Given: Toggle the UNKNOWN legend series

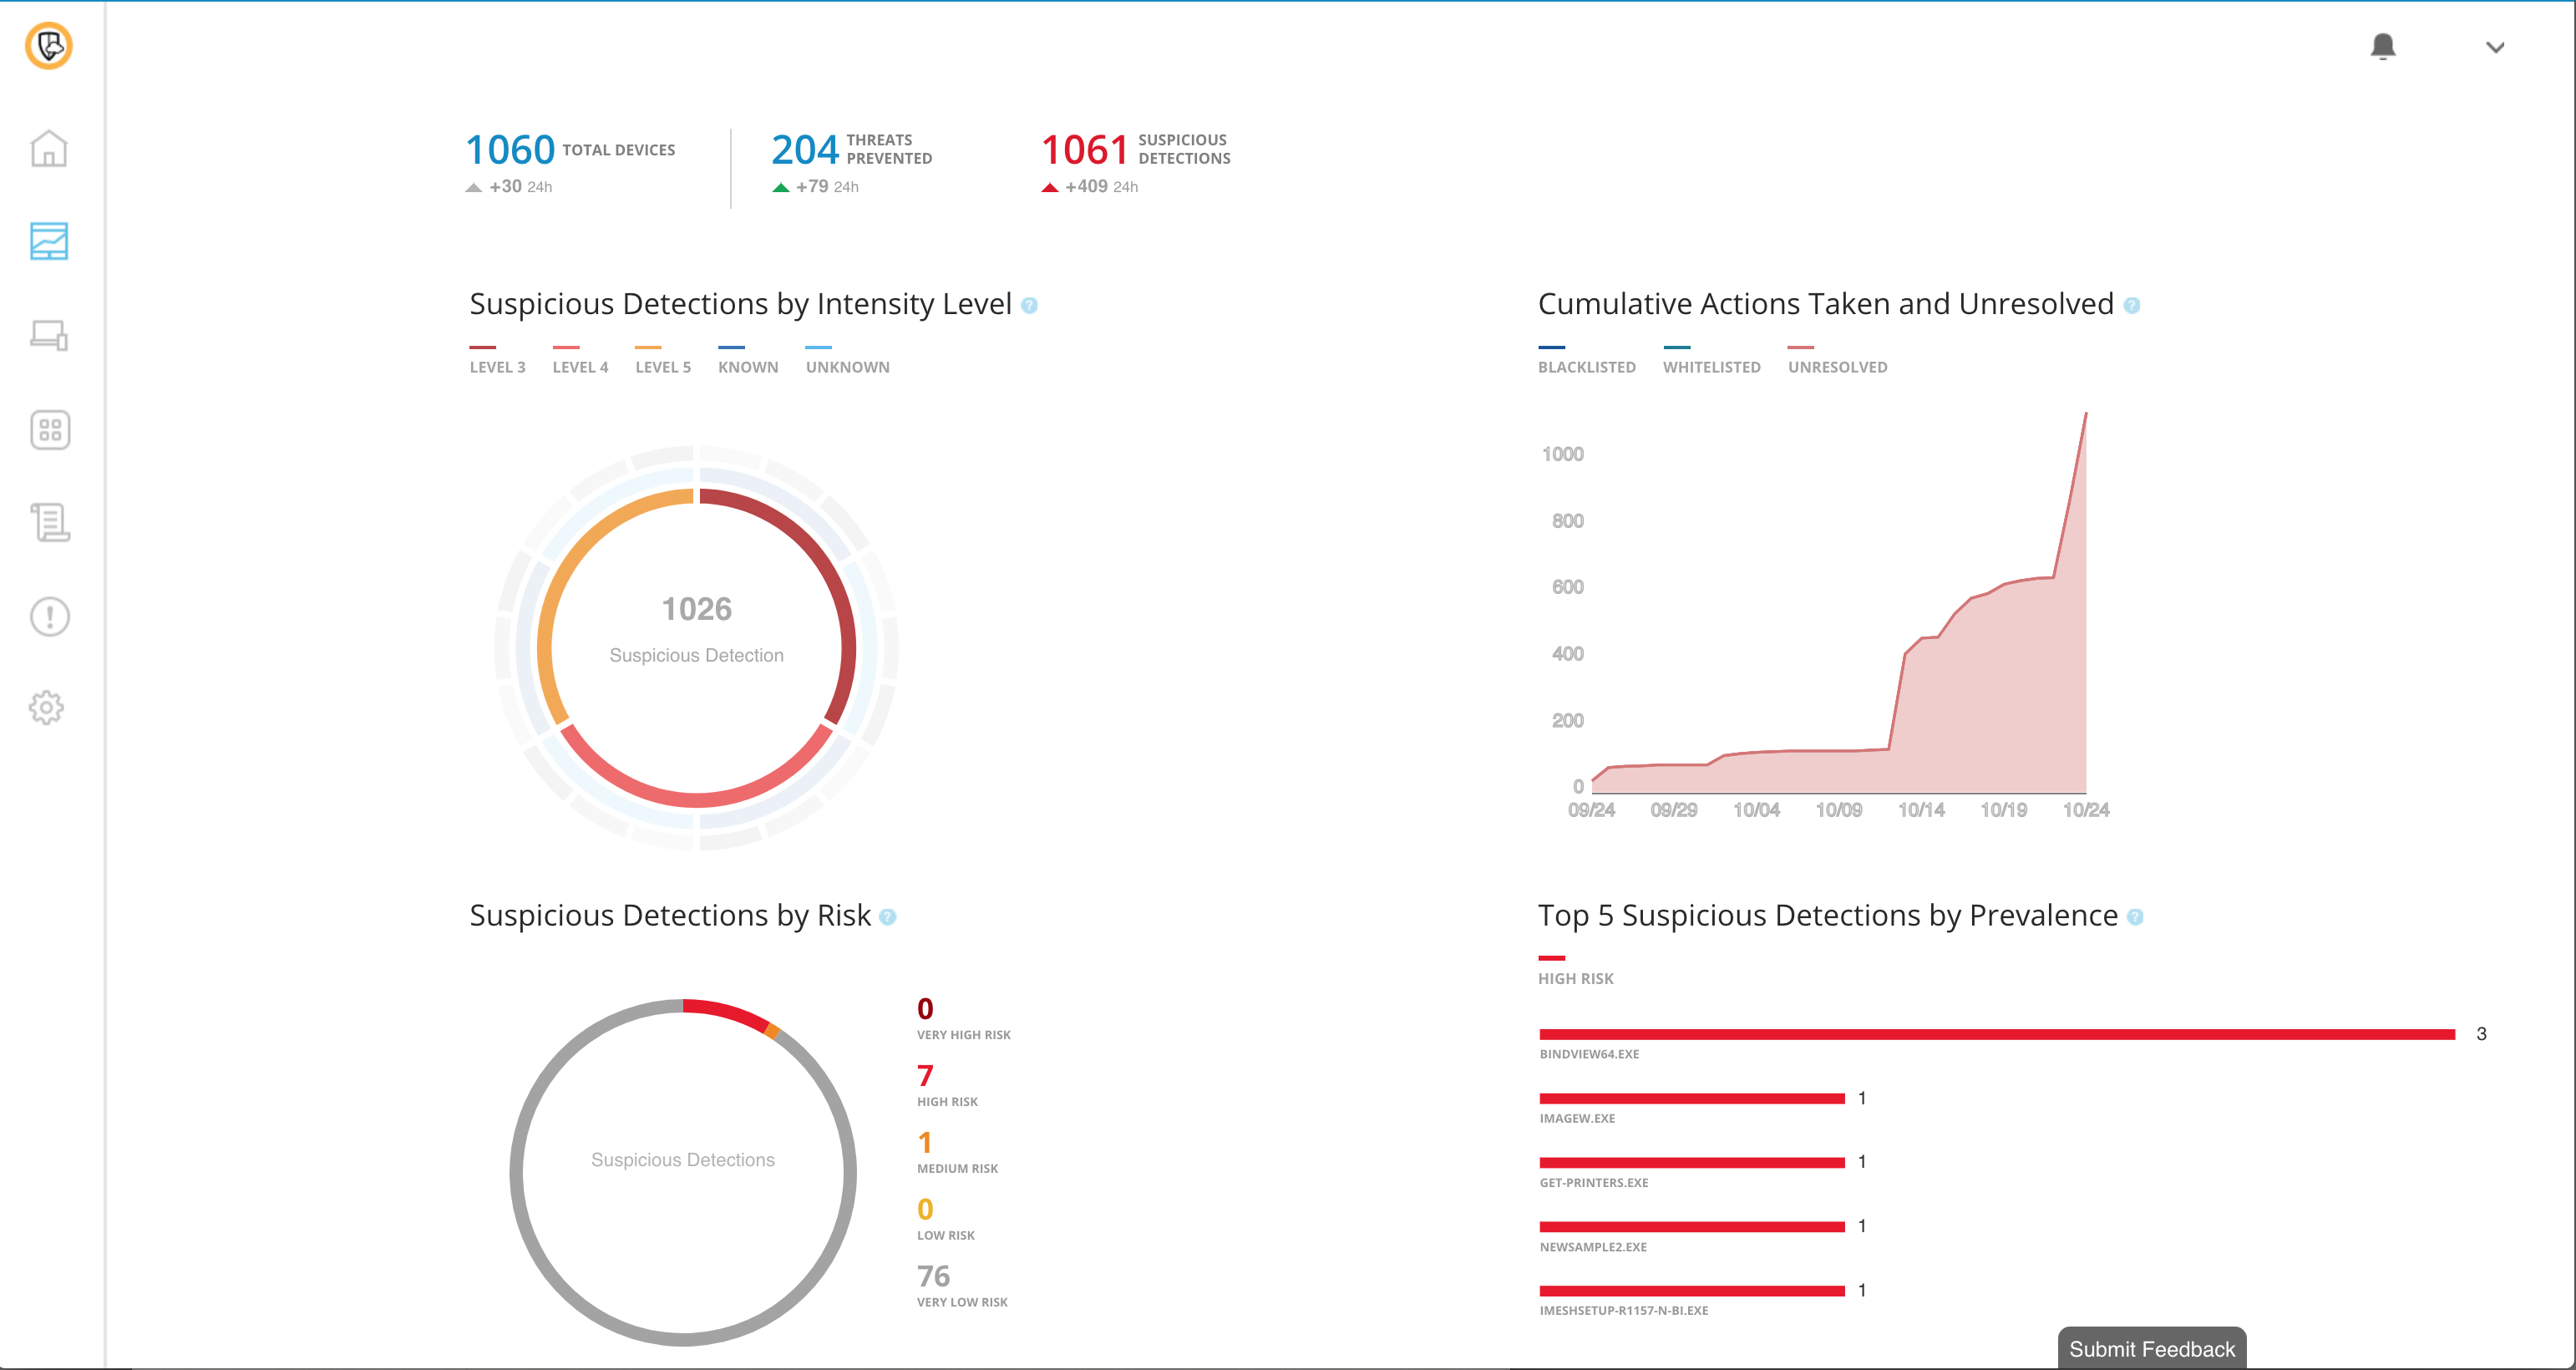Looking at the screenshot, I should coord(847,366).
